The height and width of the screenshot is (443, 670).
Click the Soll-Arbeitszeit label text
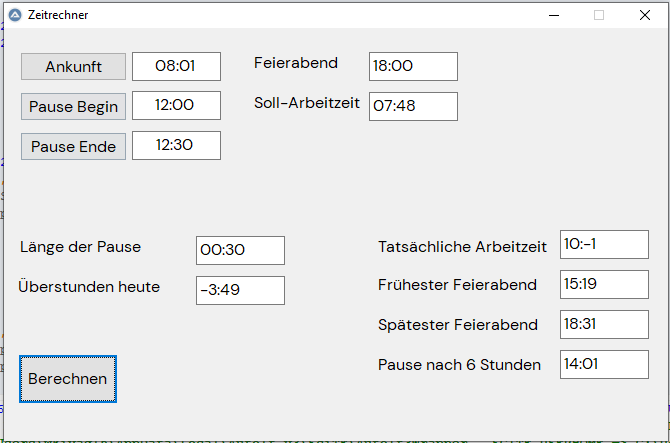pos(307,103)
